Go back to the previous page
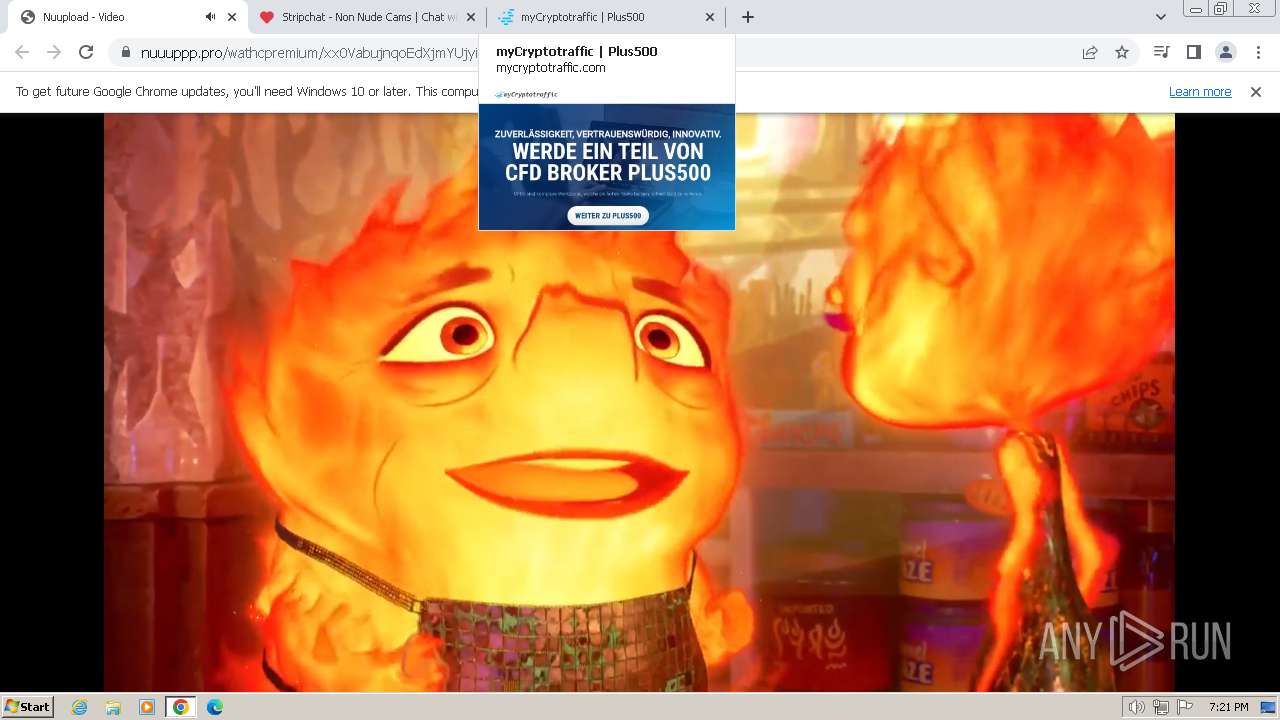Viewport: 1280px width, 720px height. 22,52
